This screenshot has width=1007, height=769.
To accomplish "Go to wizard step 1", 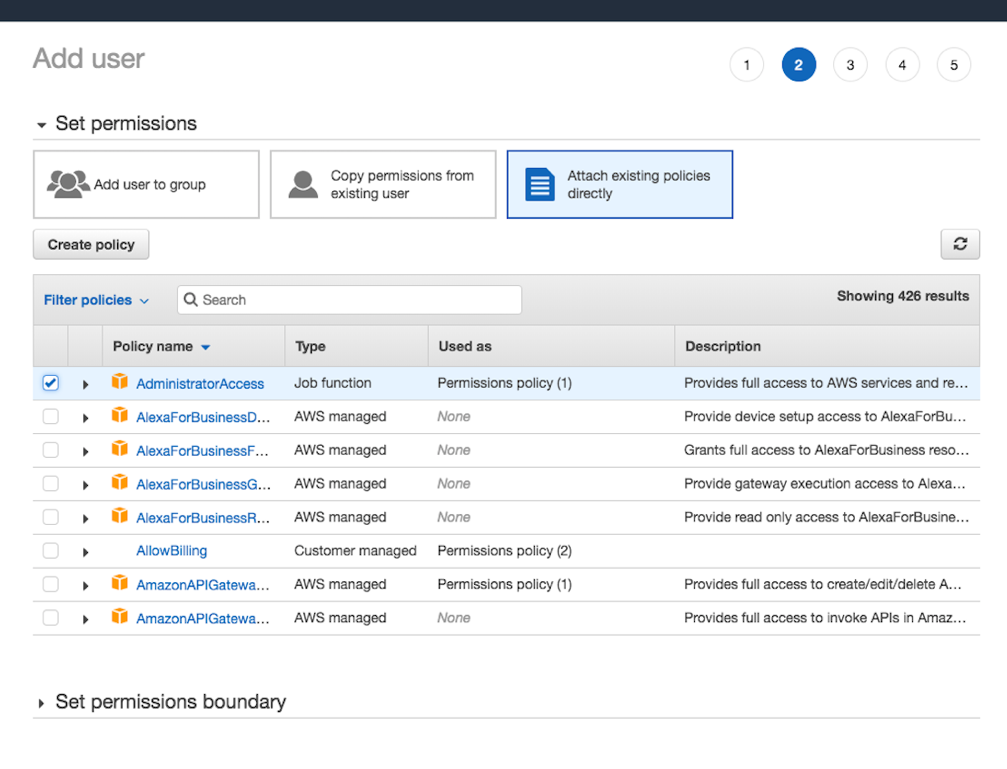I will point(746,65).
